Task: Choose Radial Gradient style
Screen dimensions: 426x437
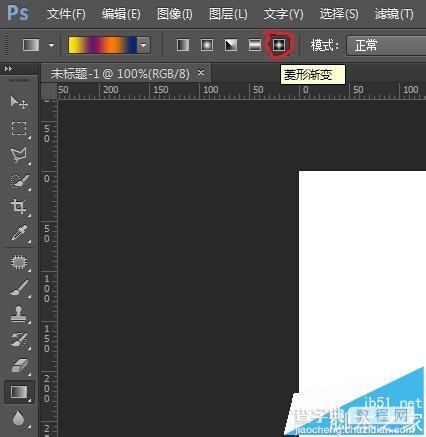Action: (x=207, y=45)
